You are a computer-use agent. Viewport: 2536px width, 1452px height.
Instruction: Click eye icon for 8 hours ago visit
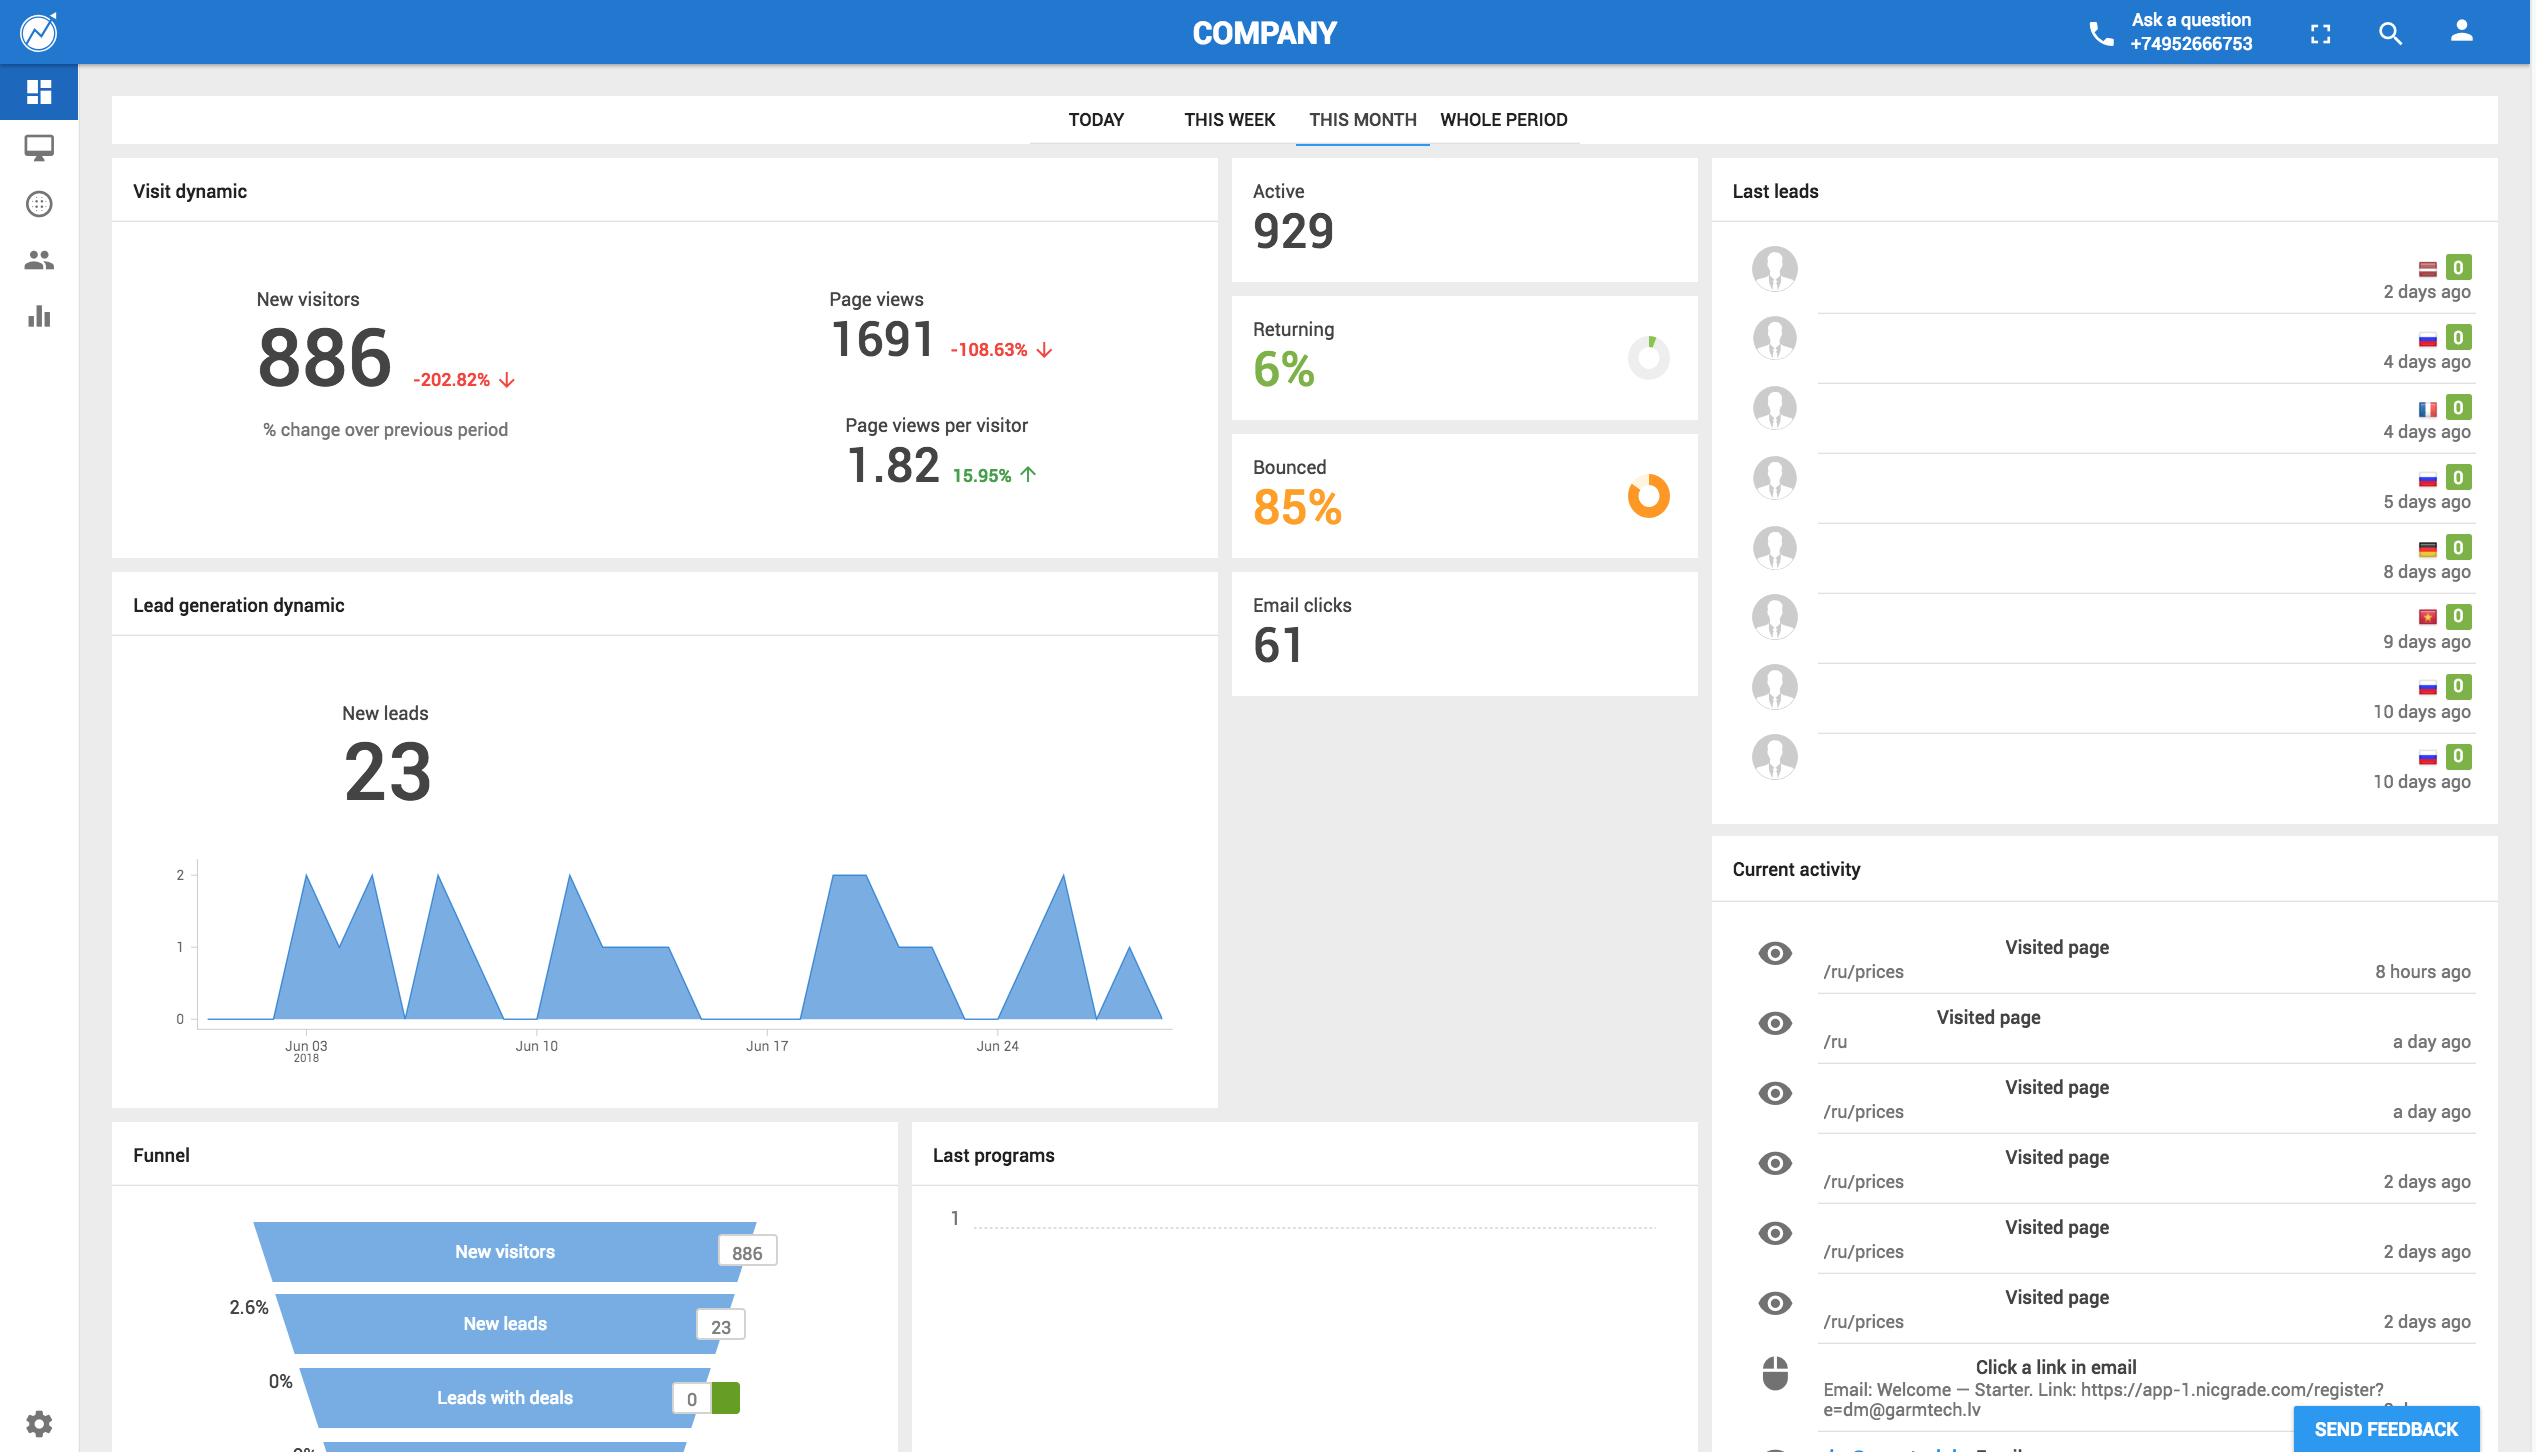[1775, 953]
